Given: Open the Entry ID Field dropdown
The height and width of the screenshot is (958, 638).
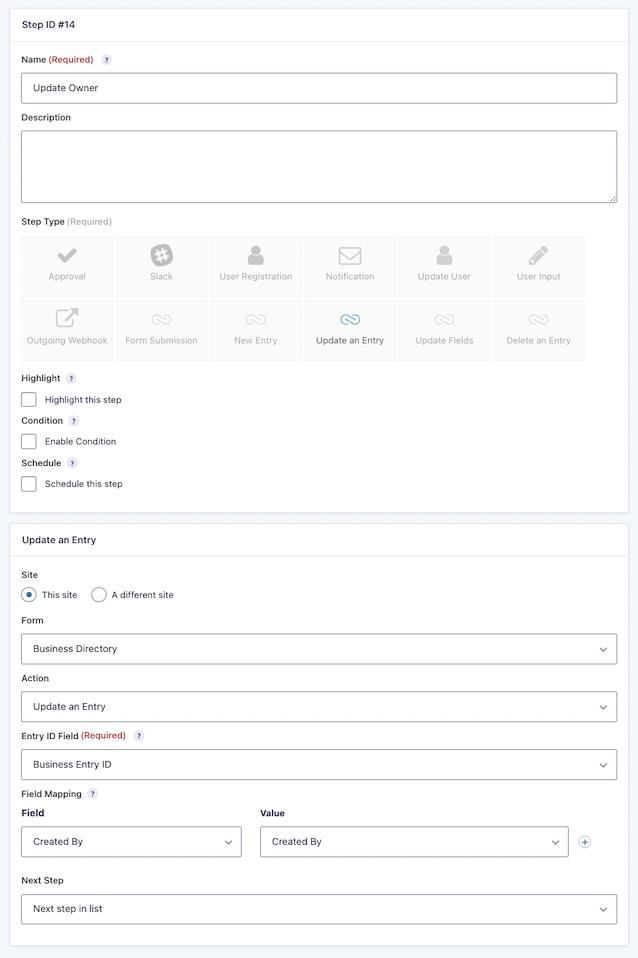Looking at the screenshot, I should click(318, 765).
